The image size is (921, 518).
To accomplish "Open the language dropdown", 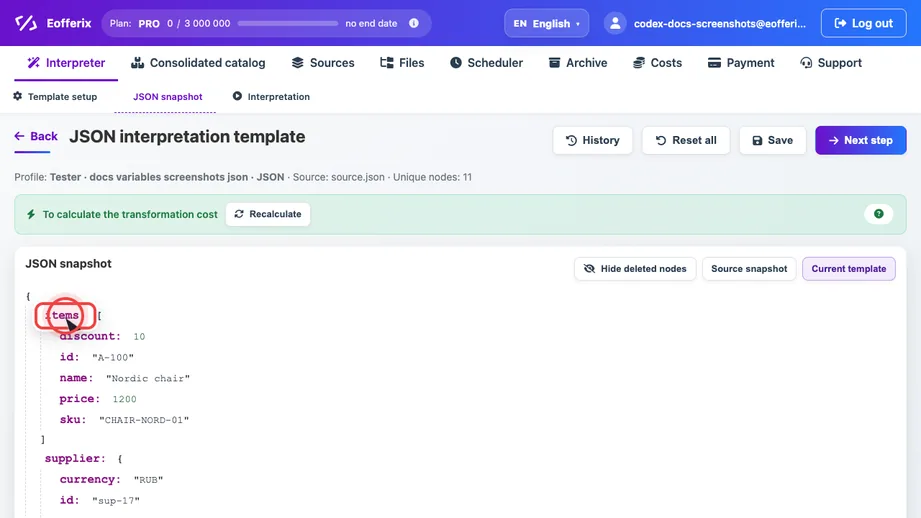I will pyautogui.click(x=546, y=23).
